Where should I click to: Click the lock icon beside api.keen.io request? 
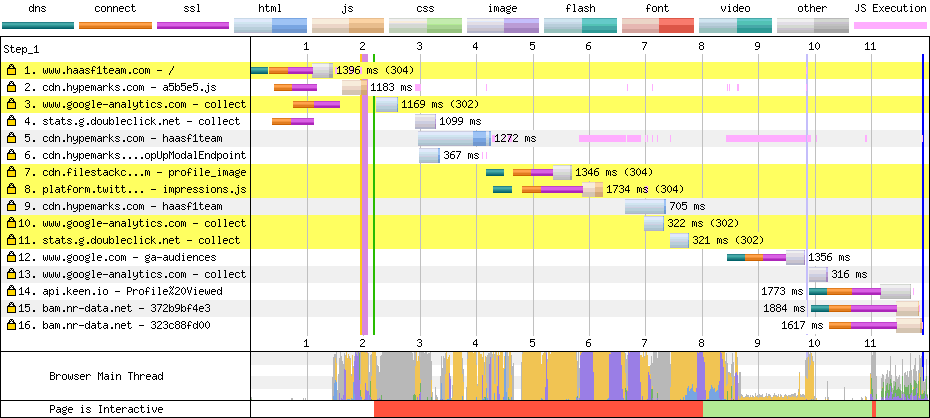point(11,291)
